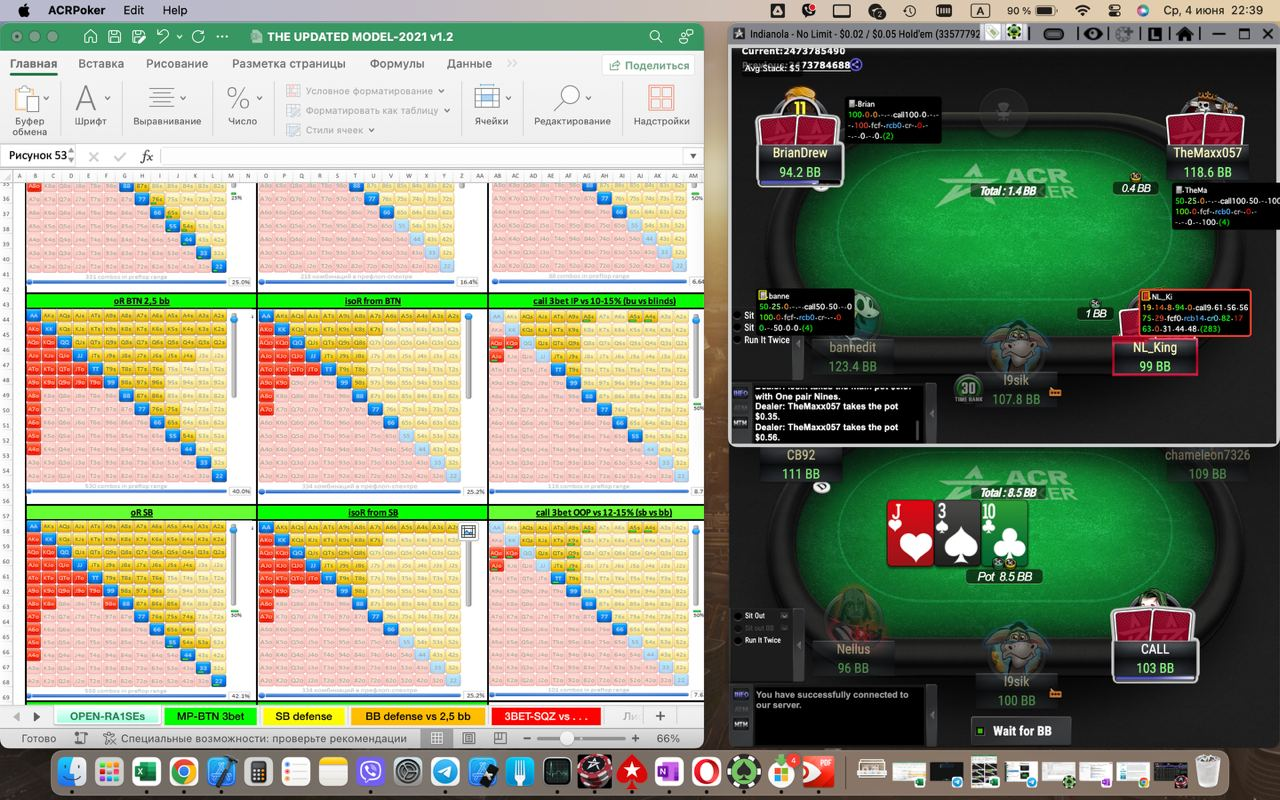Click zoom in plus button in Excel

(634, 738)
